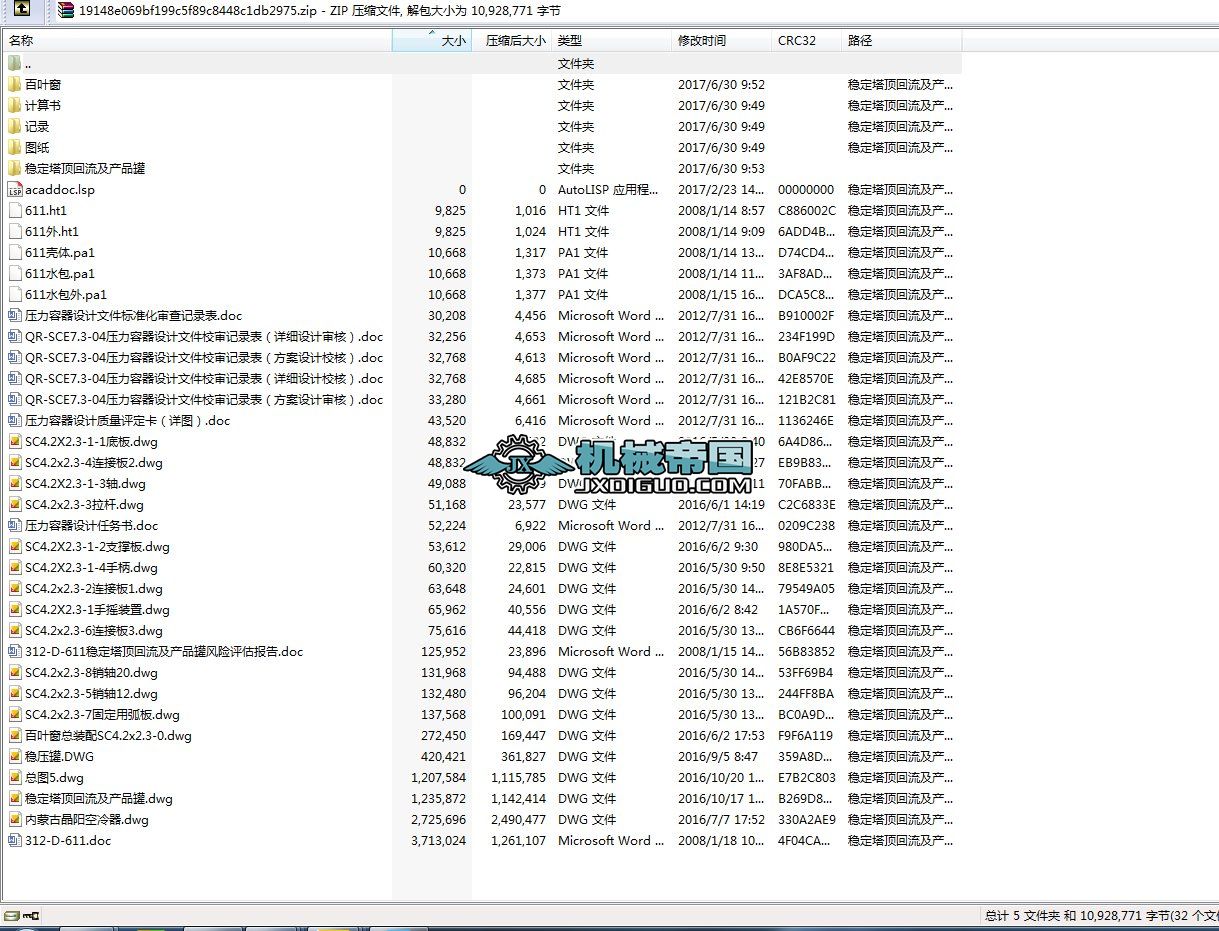
Task: Sort by the 类型 column header
Action: tap(611, 40)
